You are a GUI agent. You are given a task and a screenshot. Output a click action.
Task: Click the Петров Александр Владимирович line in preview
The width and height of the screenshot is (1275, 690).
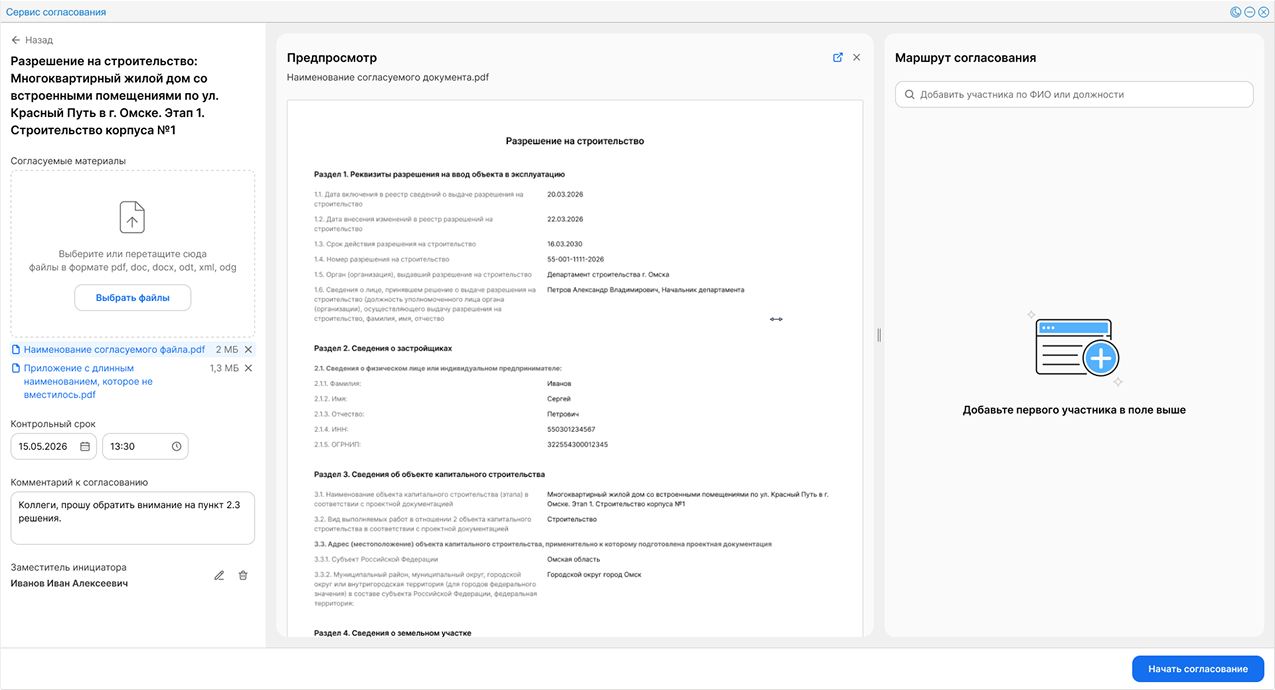click(646, 290)
